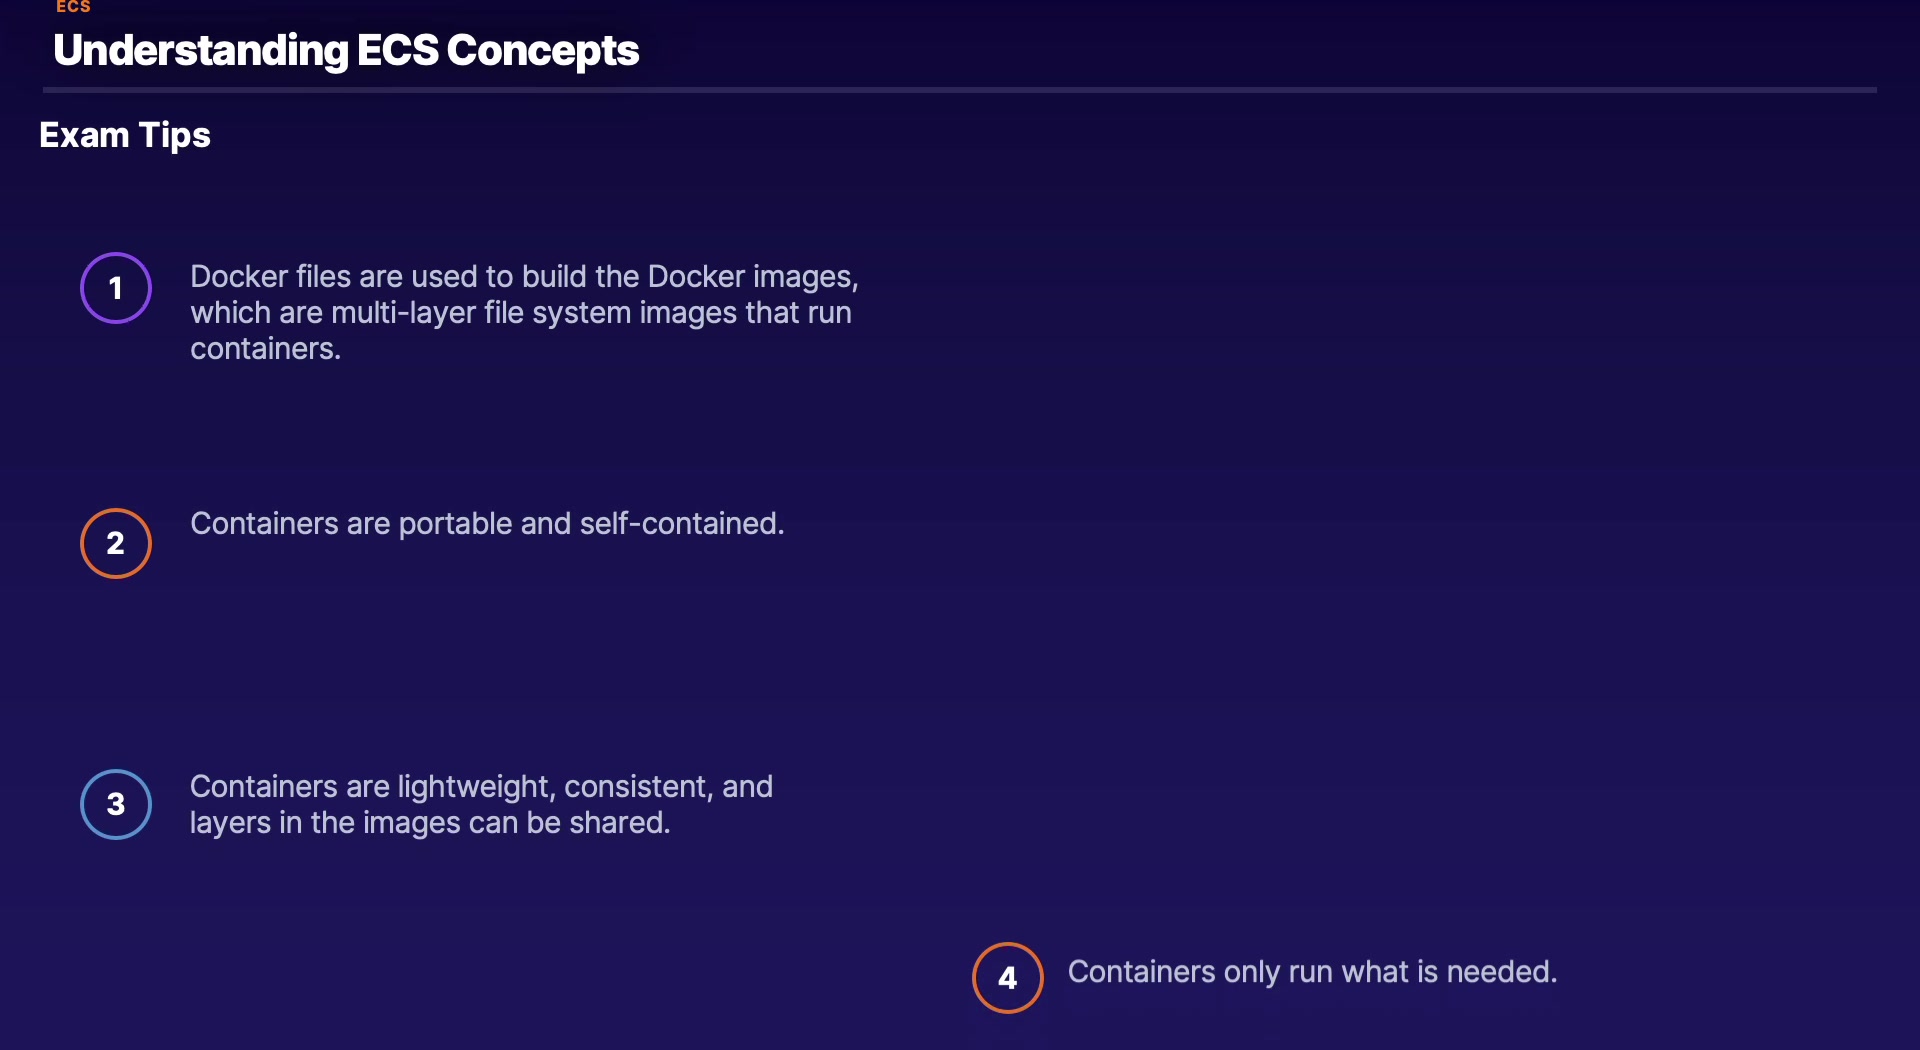This screenshot has height=1050, width=1920.
Task: Click 'layers in the images can be shared' line
Action: pos(430,823)
